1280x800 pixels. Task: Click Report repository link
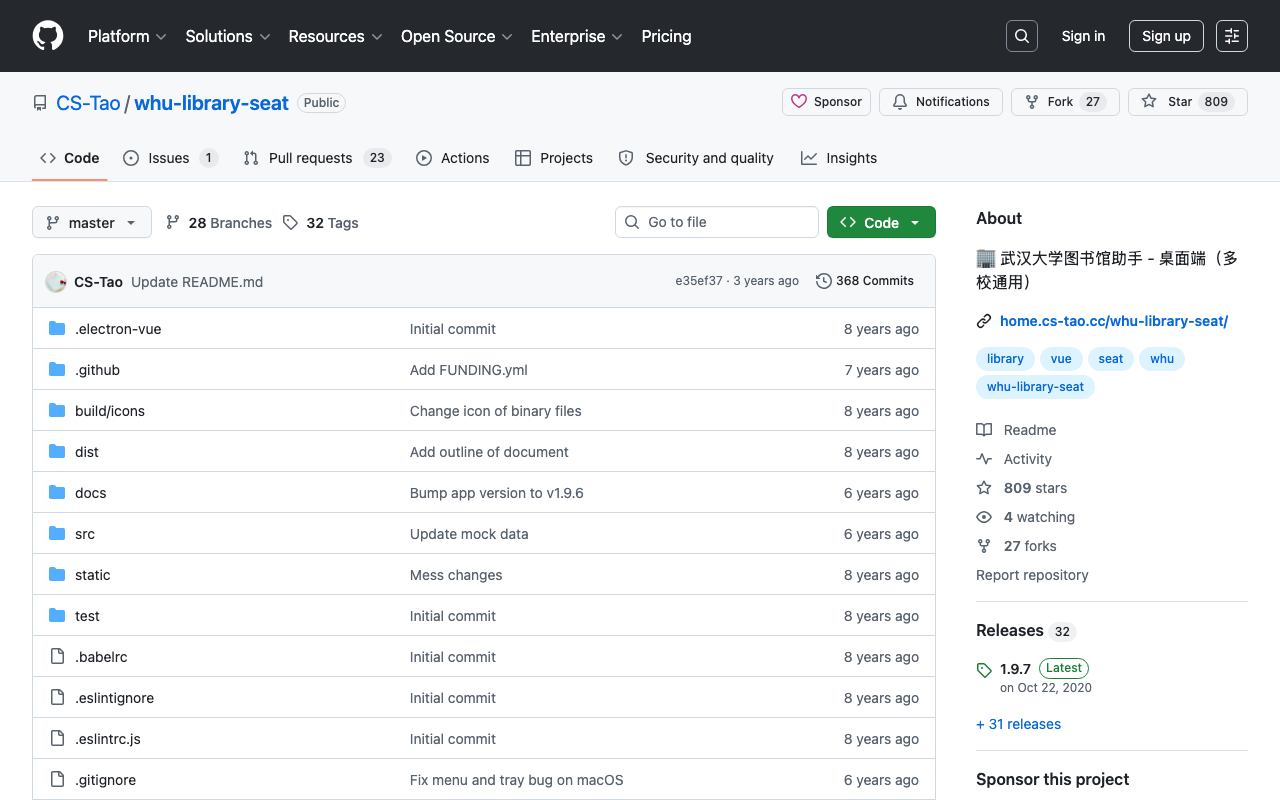(x=1032, y=575)
